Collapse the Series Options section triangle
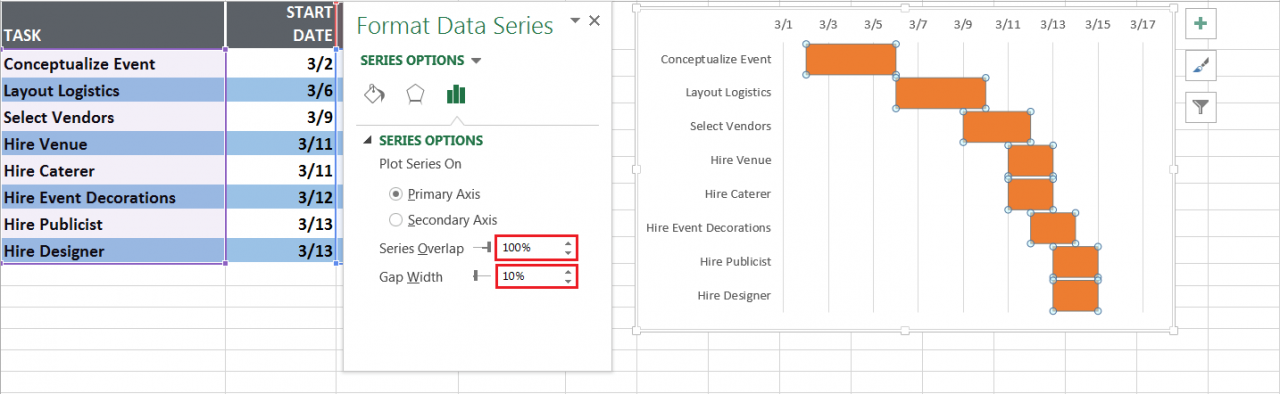Viewport: 1280px width, 394px height. tap(367, 141)
